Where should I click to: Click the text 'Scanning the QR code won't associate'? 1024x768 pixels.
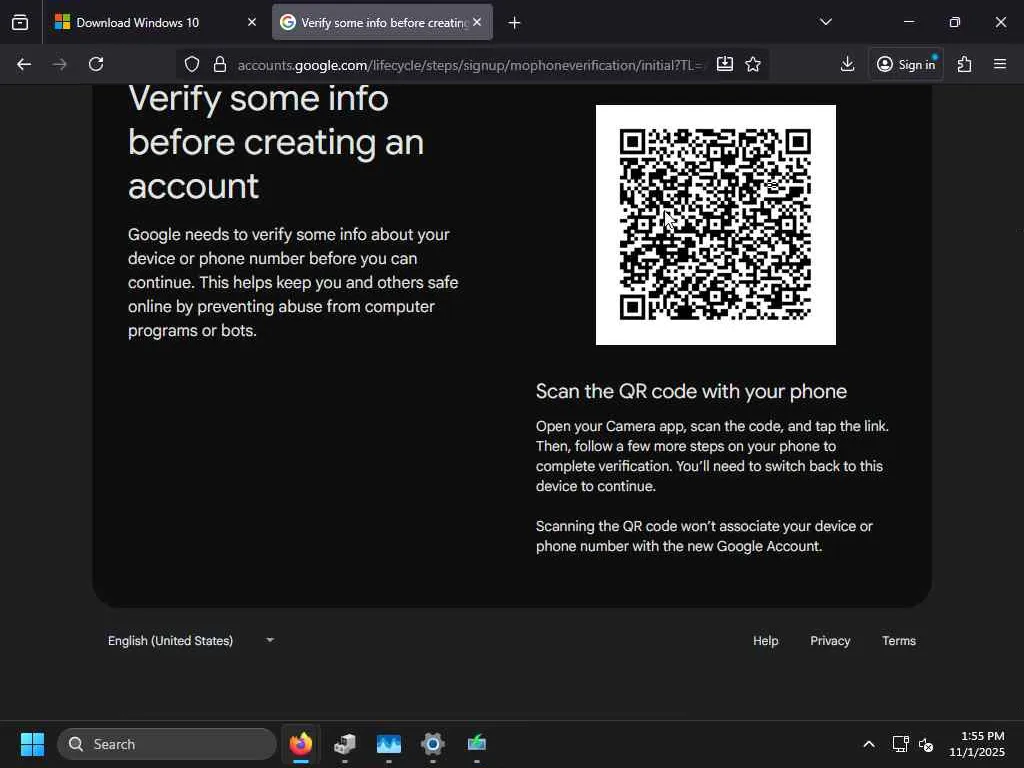coord(704,536)
